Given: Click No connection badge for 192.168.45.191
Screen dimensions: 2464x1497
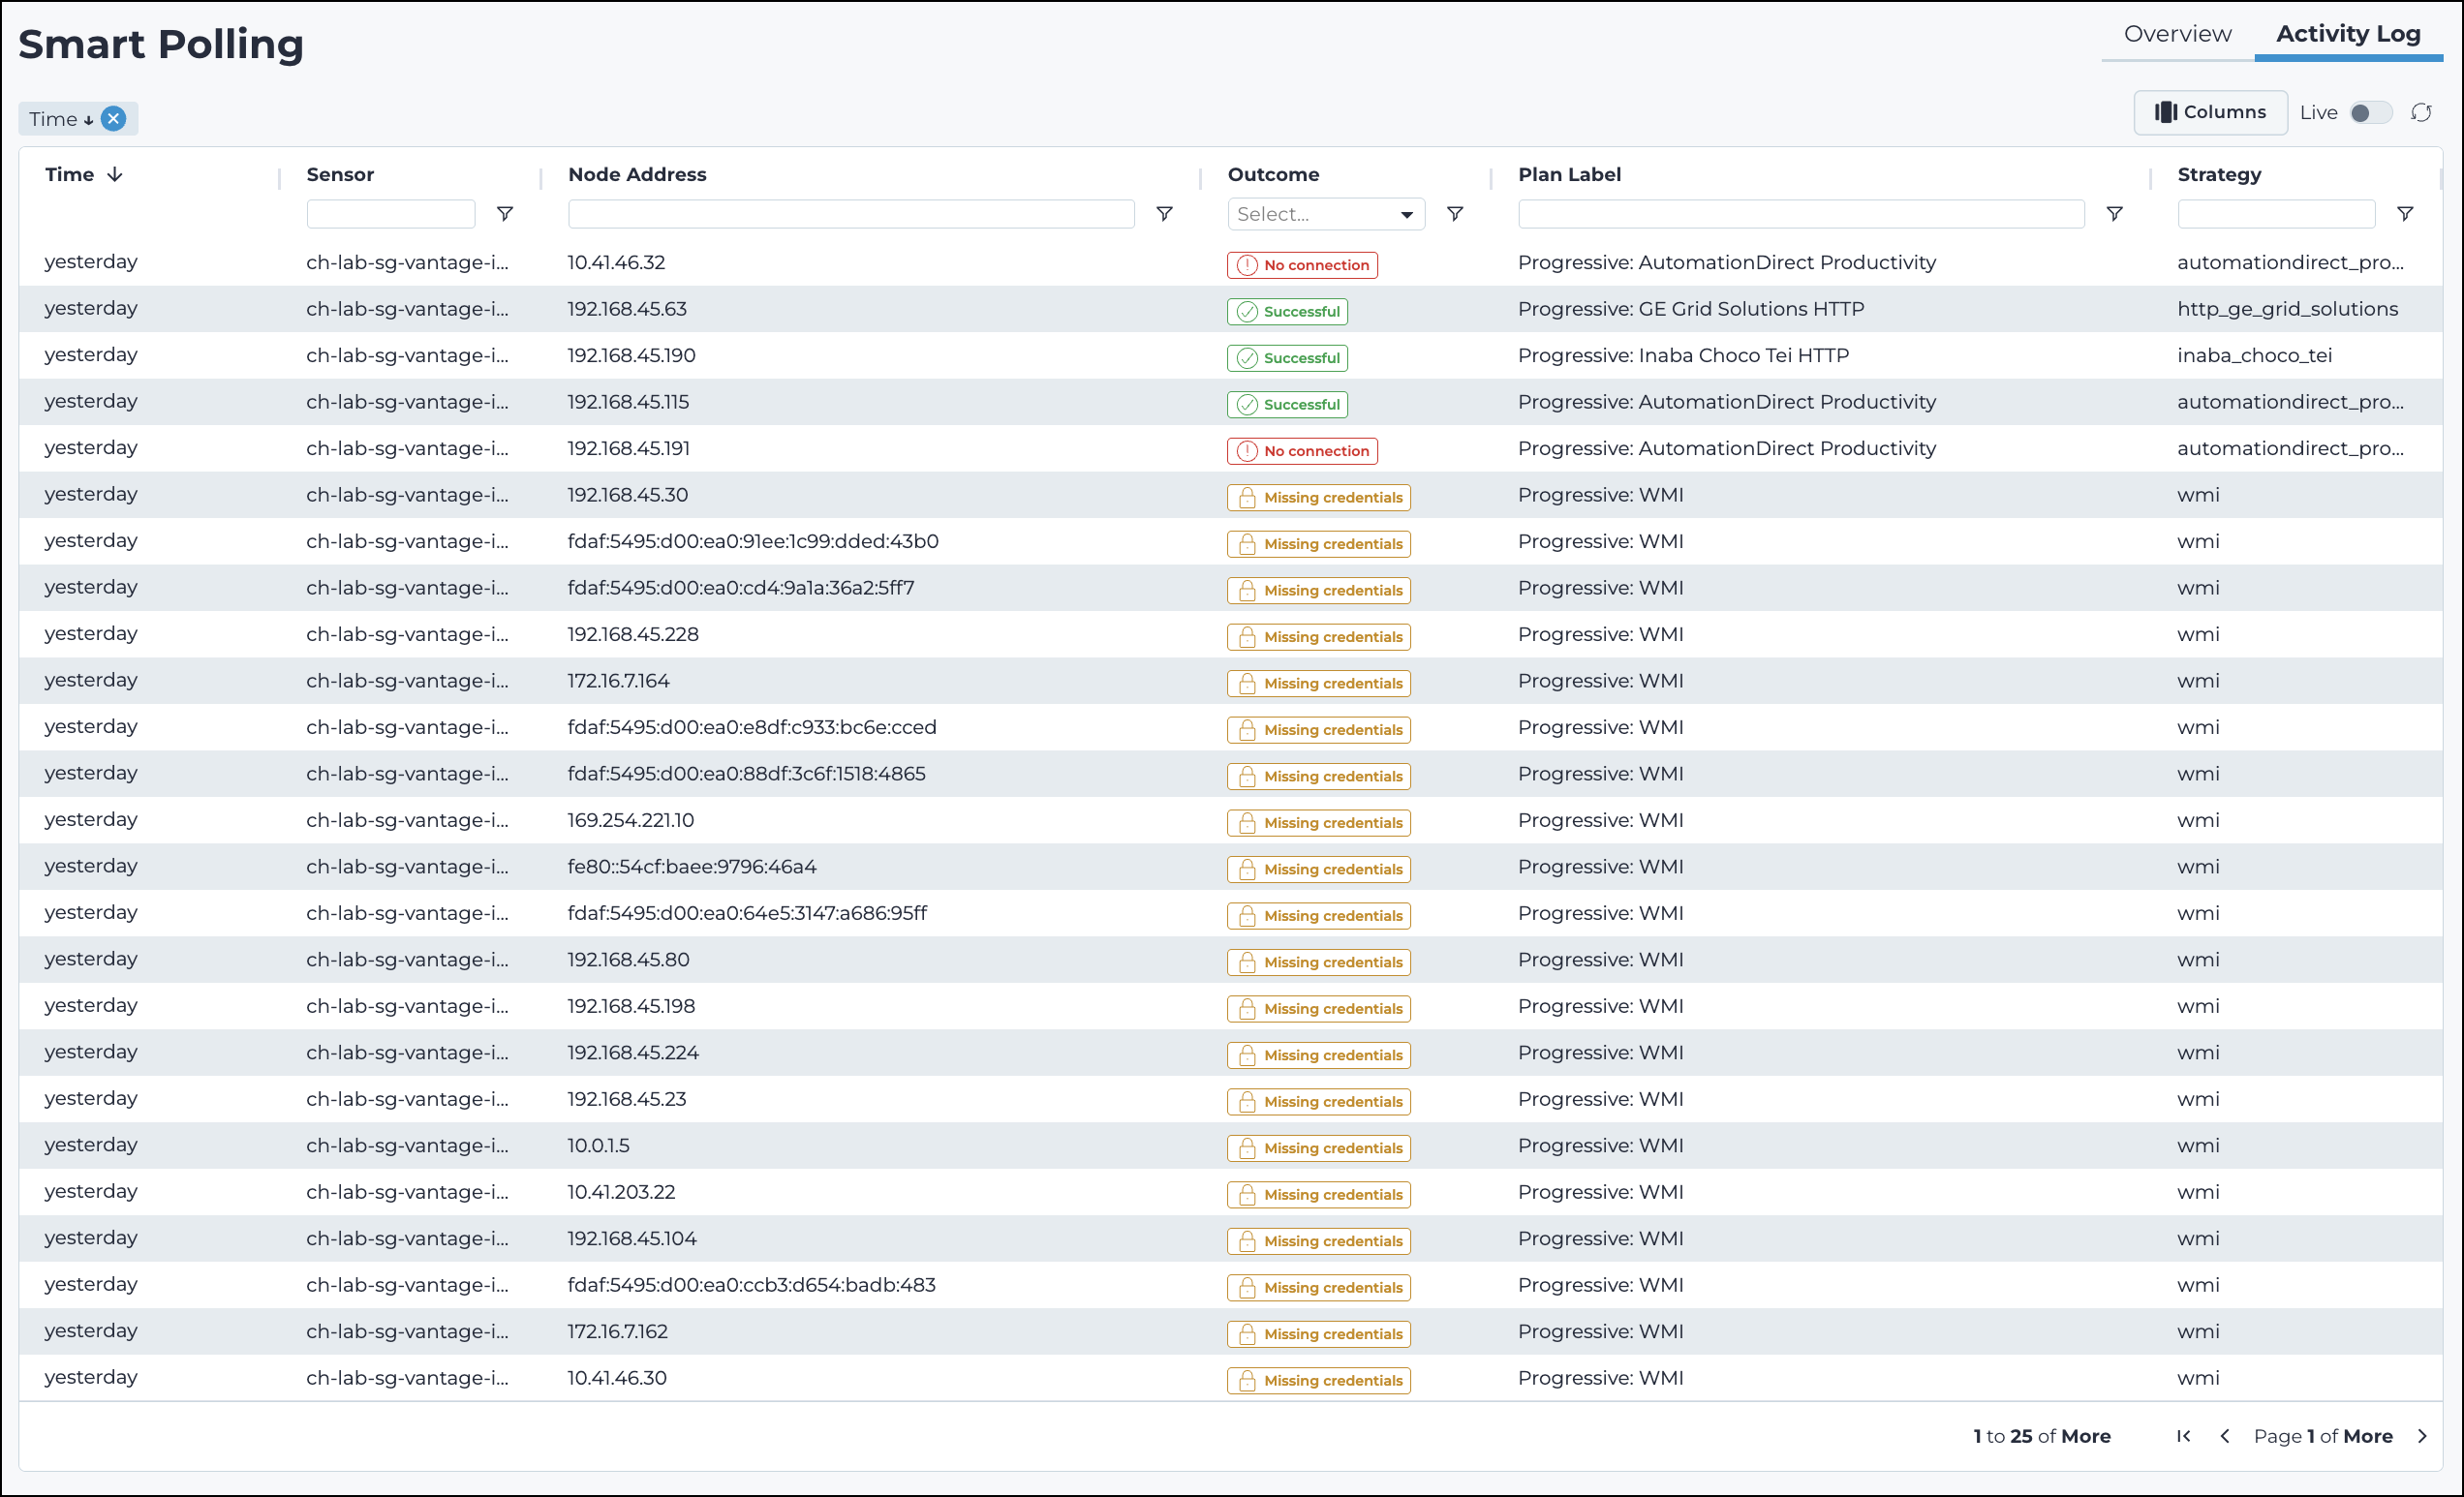Looking at the screenshot, I should point(1302,451).
